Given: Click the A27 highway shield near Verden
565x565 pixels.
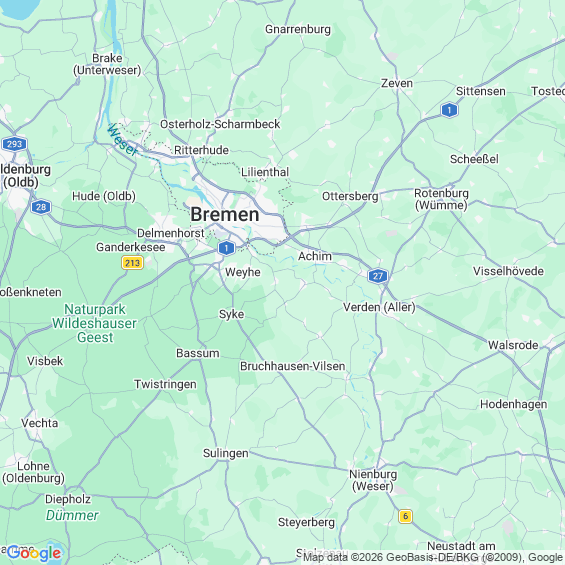Looking at the screenshot, I should 378,276.
